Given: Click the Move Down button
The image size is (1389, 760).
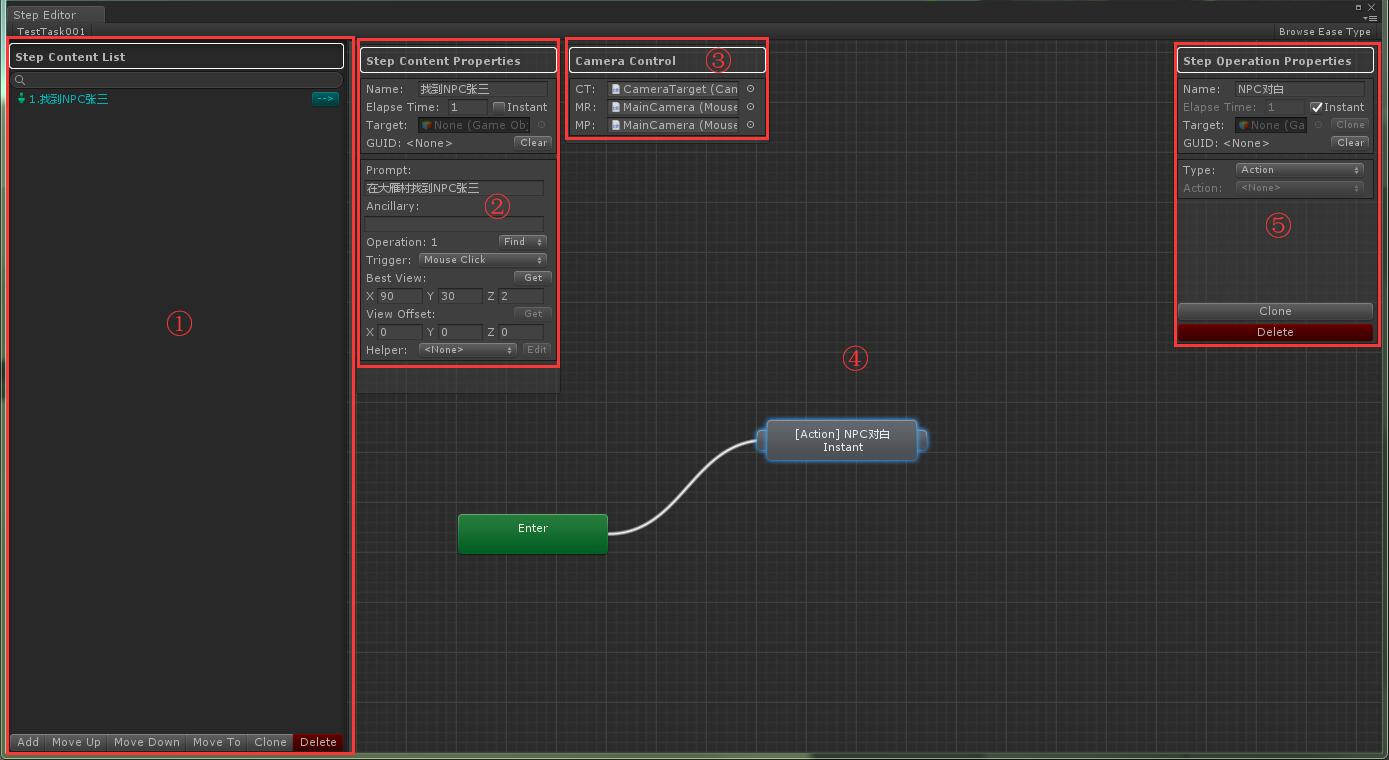Looking at the screenshot, I should [147, 742].
